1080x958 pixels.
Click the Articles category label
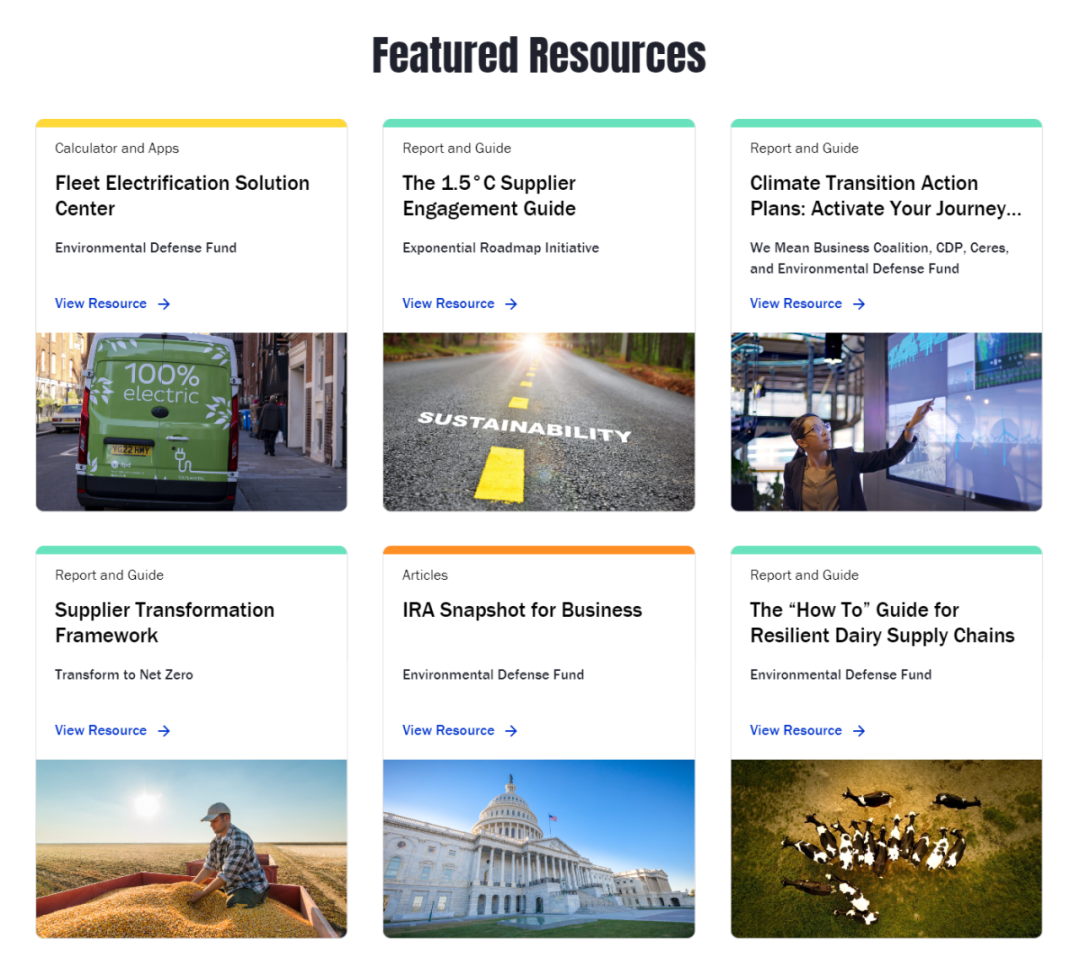click(425, 575)
